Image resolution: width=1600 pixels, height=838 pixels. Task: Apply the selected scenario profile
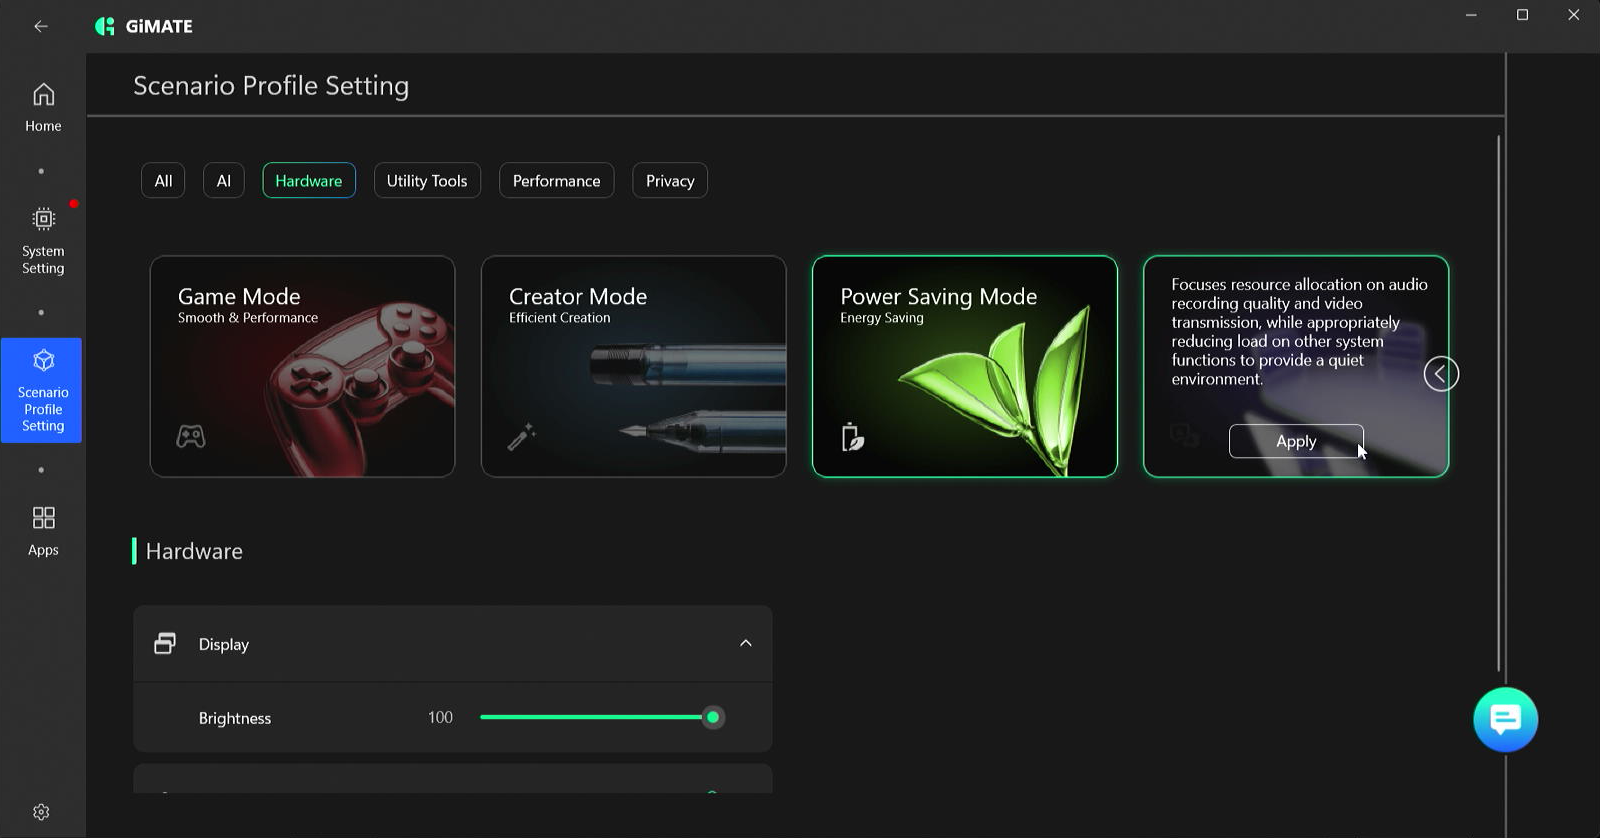point(1296,441)
